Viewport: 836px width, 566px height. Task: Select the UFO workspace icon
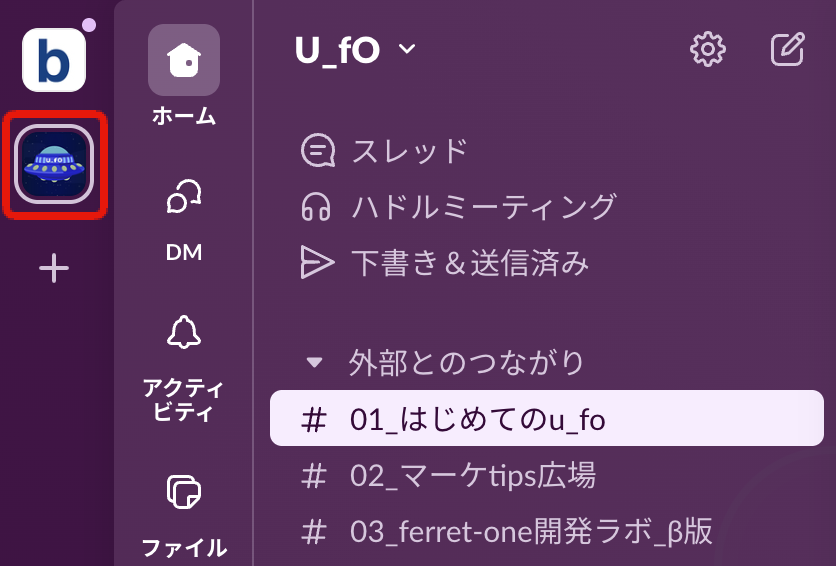[57, 165]
